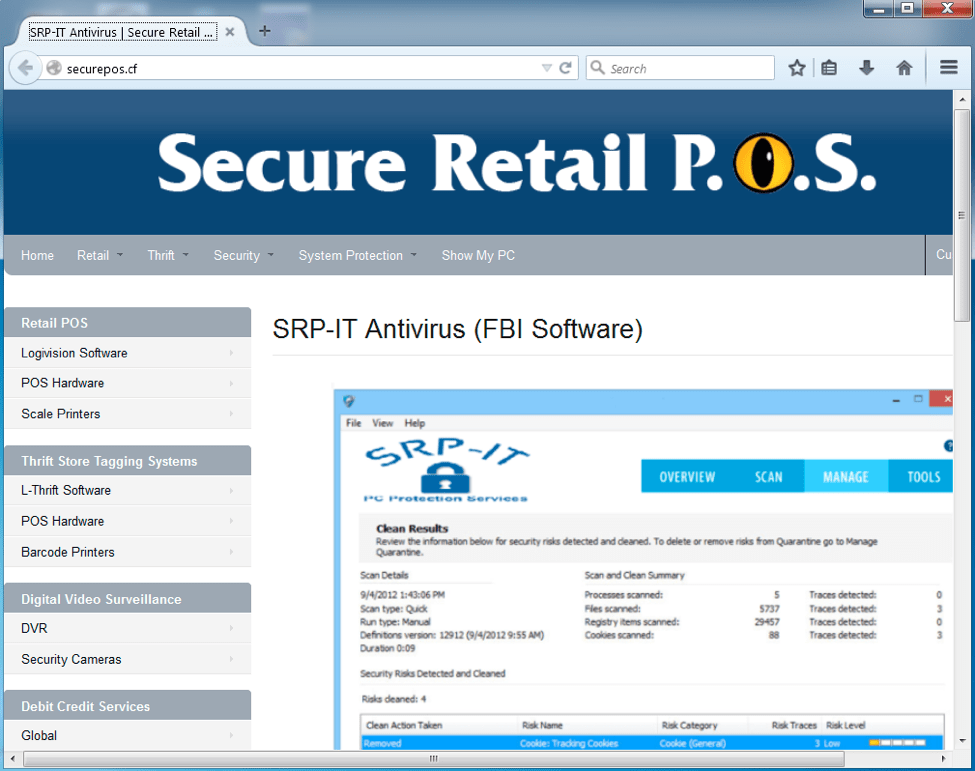The image size is (975, 771).
Task: Focus the securepos.cf address bar
Action: (x=302, y=68)
